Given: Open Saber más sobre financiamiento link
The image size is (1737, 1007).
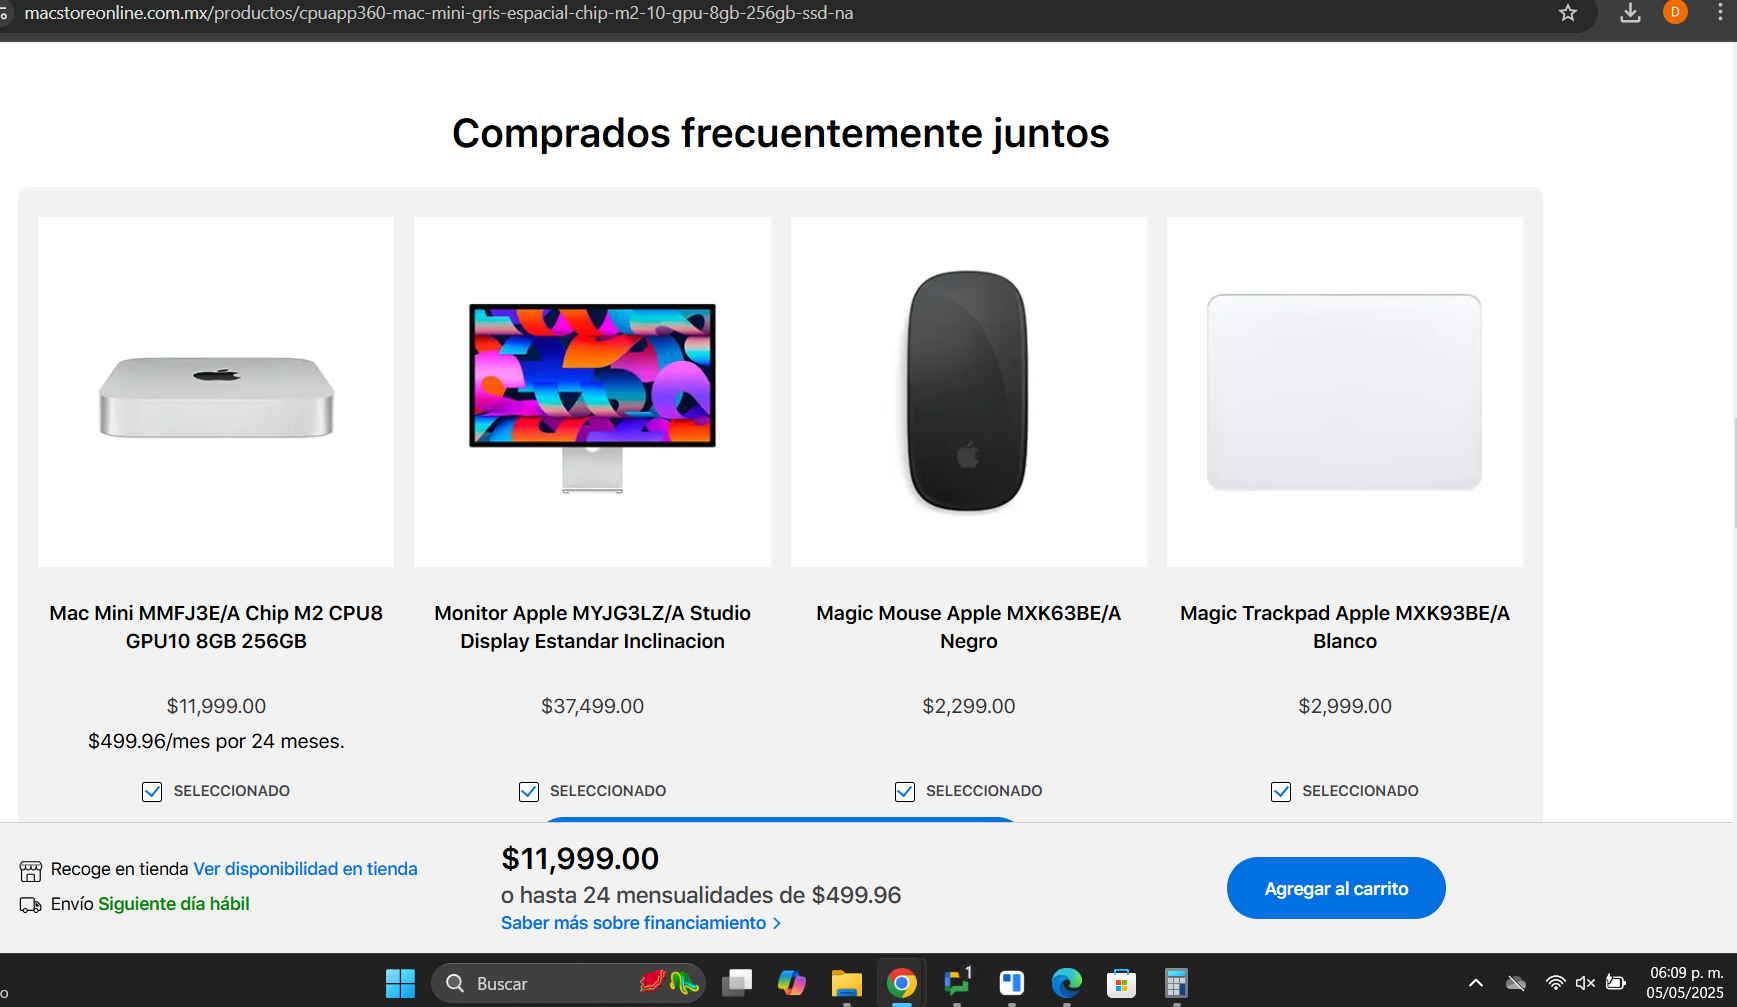Looking at the screenshot, I should click(640, 923).
